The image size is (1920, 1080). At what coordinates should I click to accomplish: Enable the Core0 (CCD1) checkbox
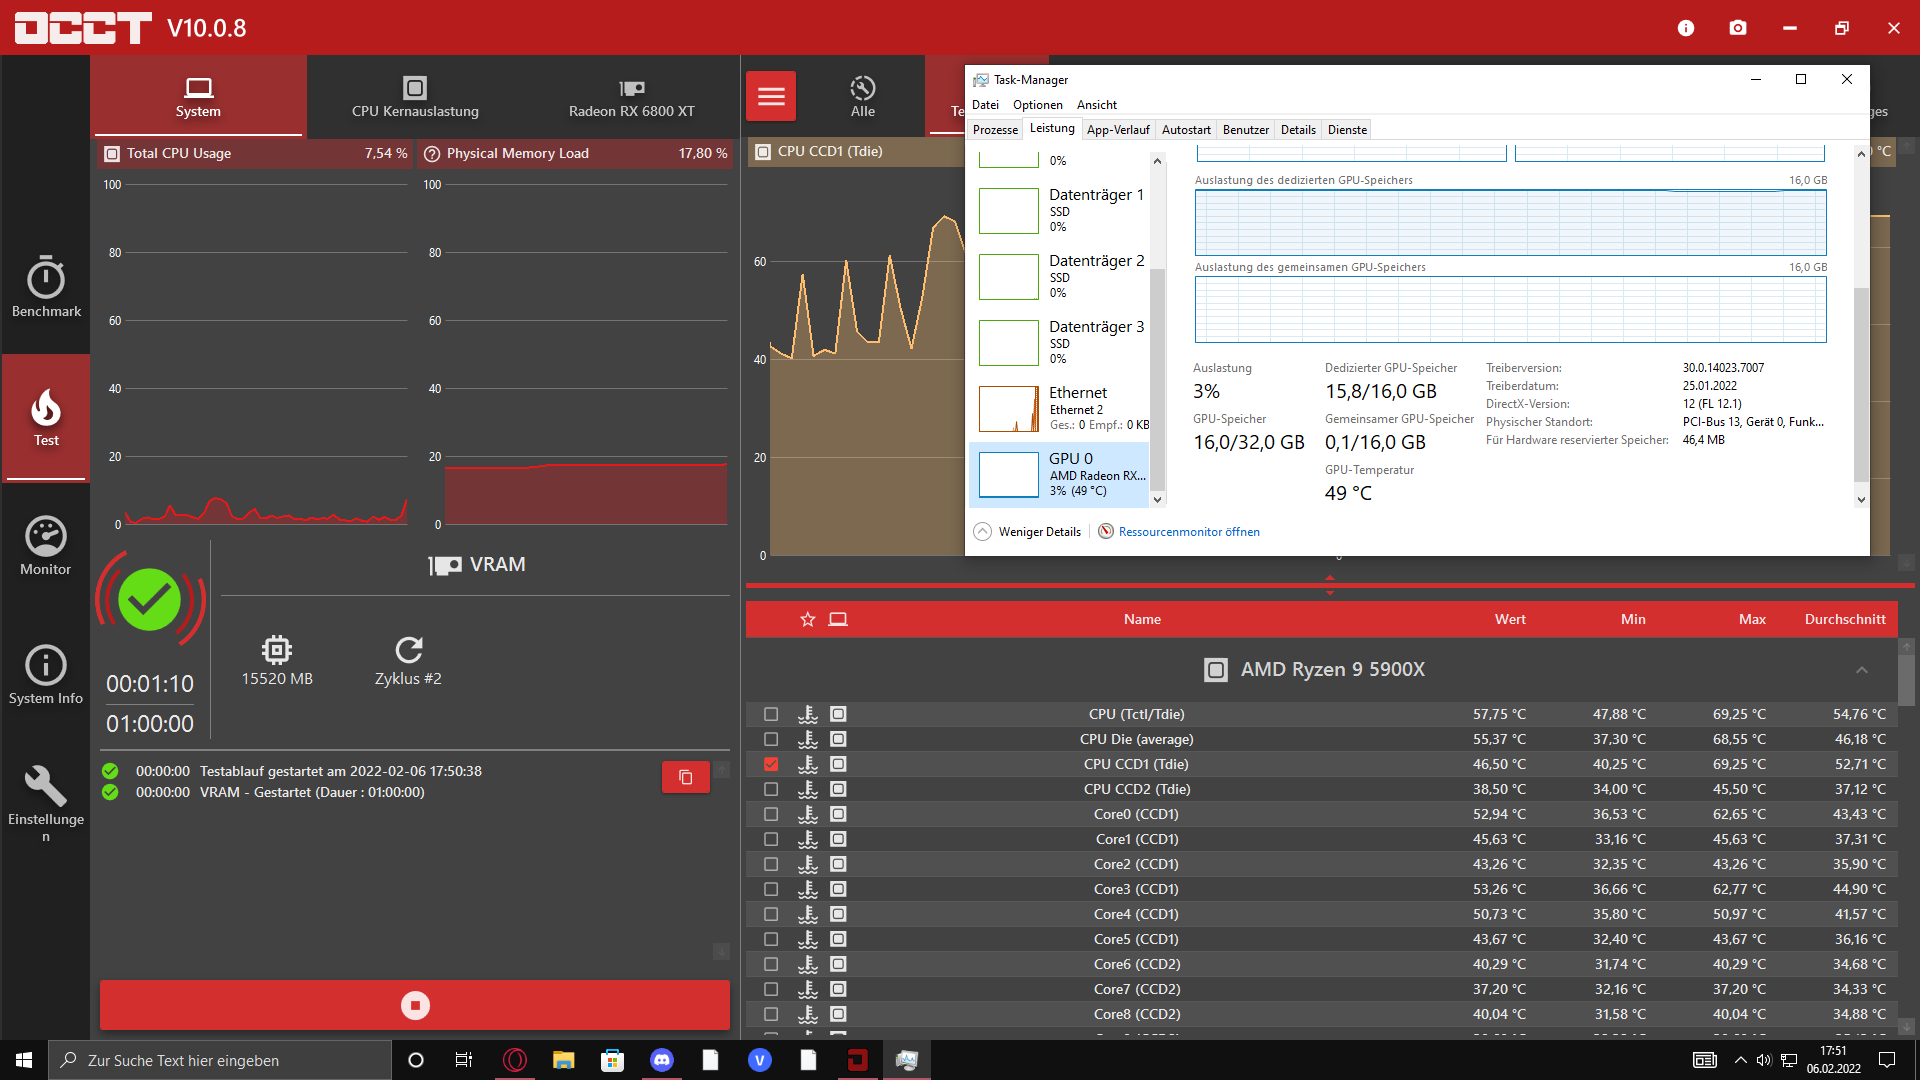click(771, 814)
